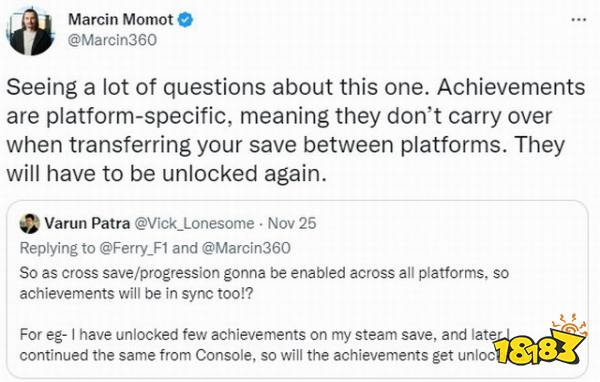Open the @Marcin360 mention in reply line
This screenshot has height=382, width=600.
click(246, 248)
